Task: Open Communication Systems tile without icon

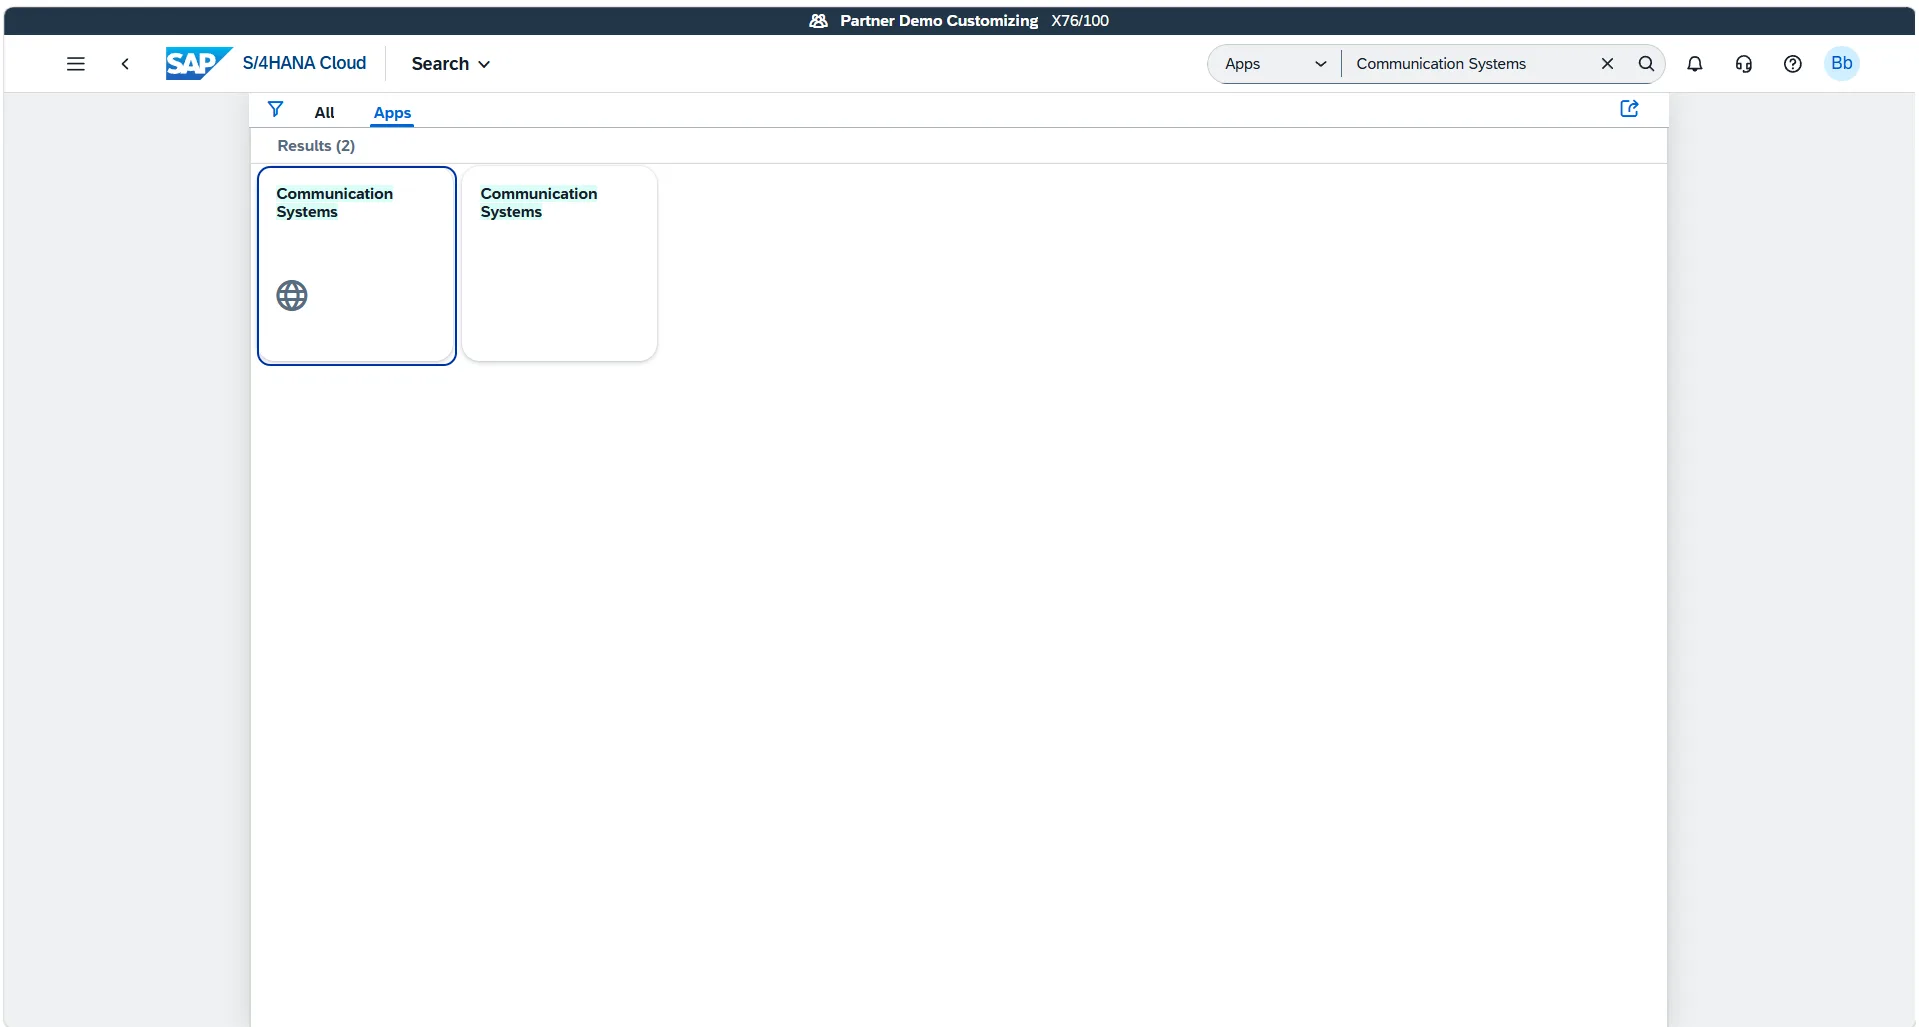Action: (x=559, y=264)
